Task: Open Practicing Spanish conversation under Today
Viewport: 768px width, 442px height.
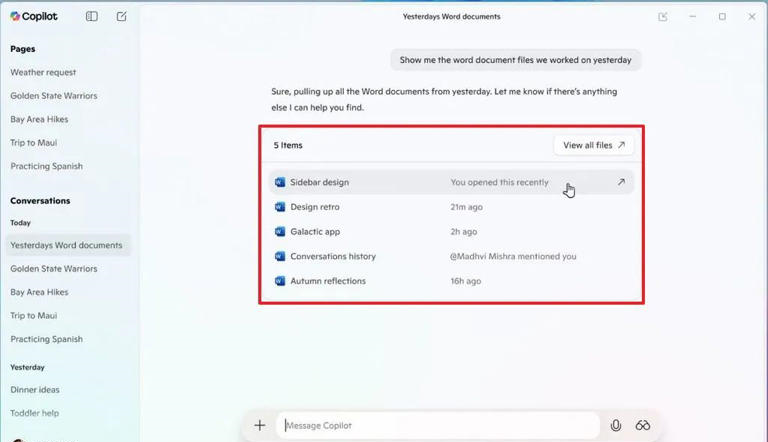Action: (x=47, y=339)
